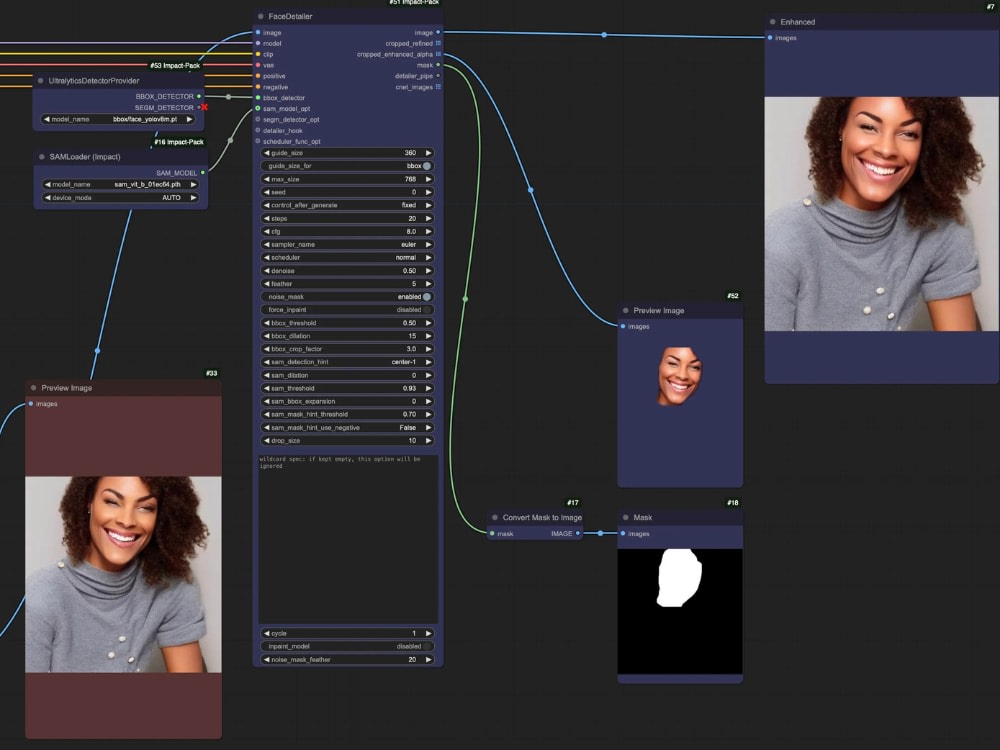Click the Enhanced node images input port
Screen dimensions: 1000x750
[770, 38]
